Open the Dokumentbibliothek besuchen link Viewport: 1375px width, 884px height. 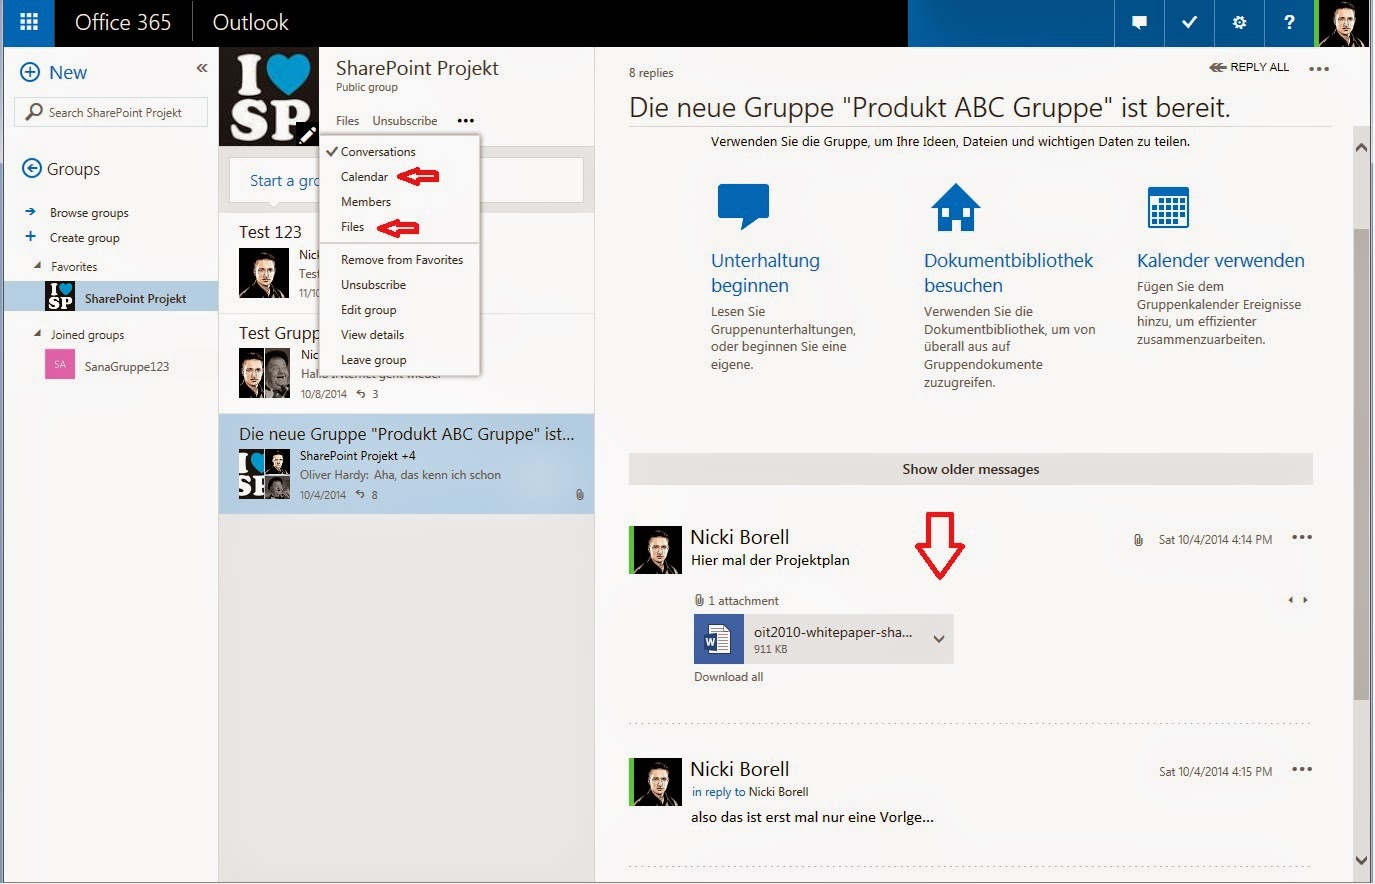(x=1008, y=272)
